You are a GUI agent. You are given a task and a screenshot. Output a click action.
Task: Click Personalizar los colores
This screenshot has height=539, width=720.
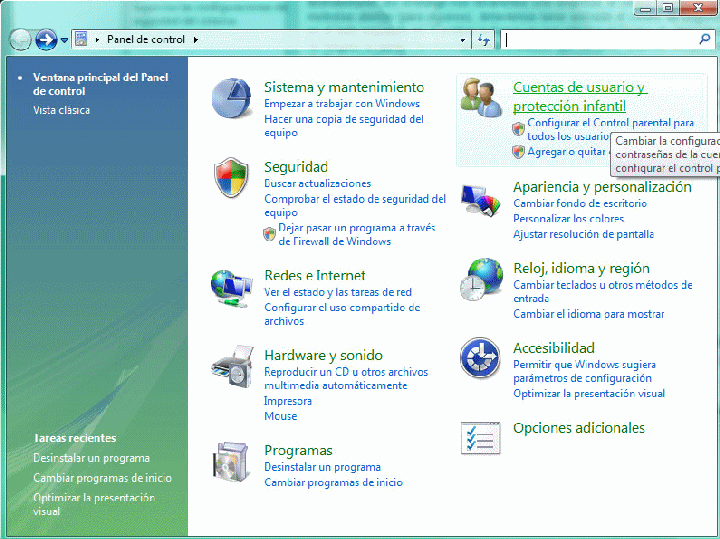pos(568,219)
